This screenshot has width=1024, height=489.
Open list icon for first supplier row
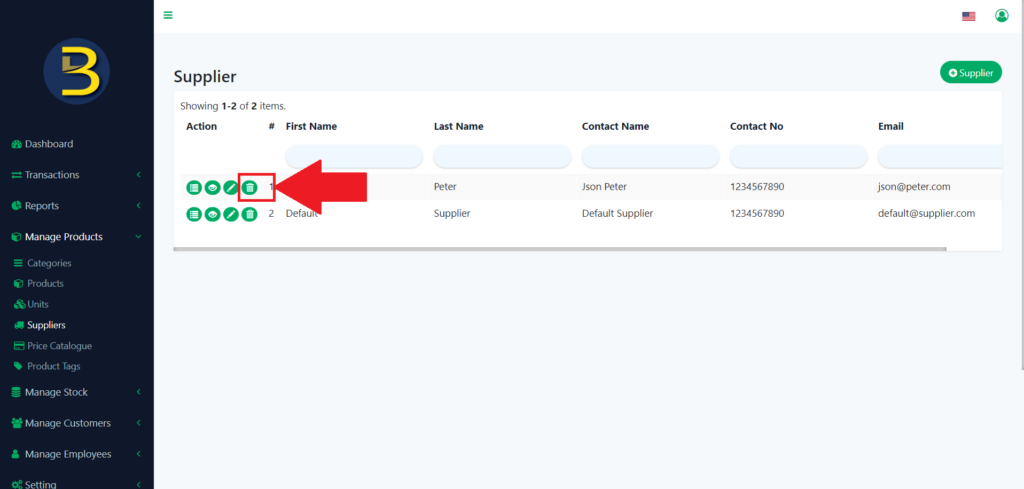pyautogui.click(x=194, y=187)
